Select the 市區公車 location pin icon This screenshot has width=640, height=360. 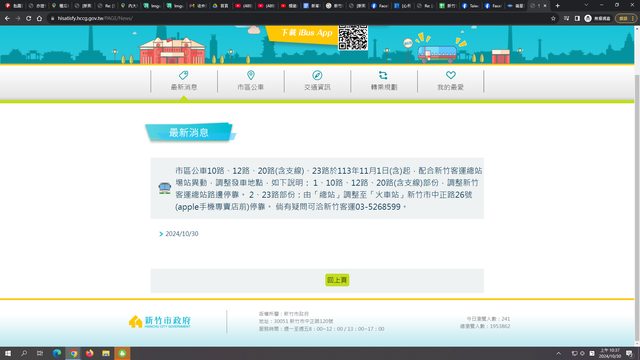pos(251,75)
